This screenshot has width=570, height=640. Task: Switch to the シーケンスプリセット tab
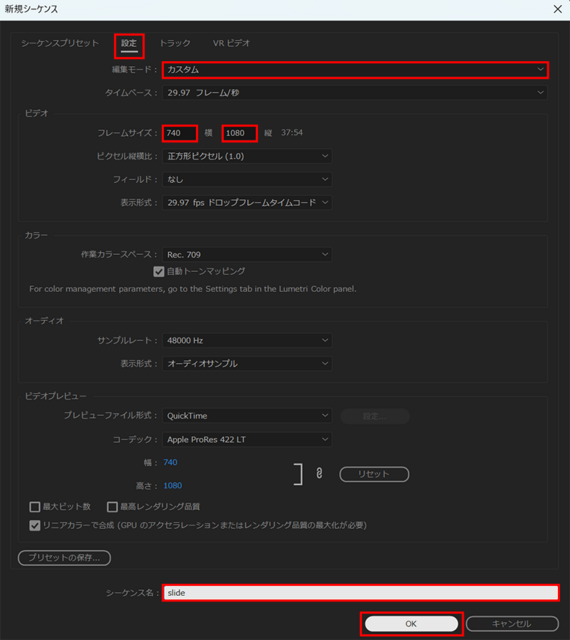(60, 43)
